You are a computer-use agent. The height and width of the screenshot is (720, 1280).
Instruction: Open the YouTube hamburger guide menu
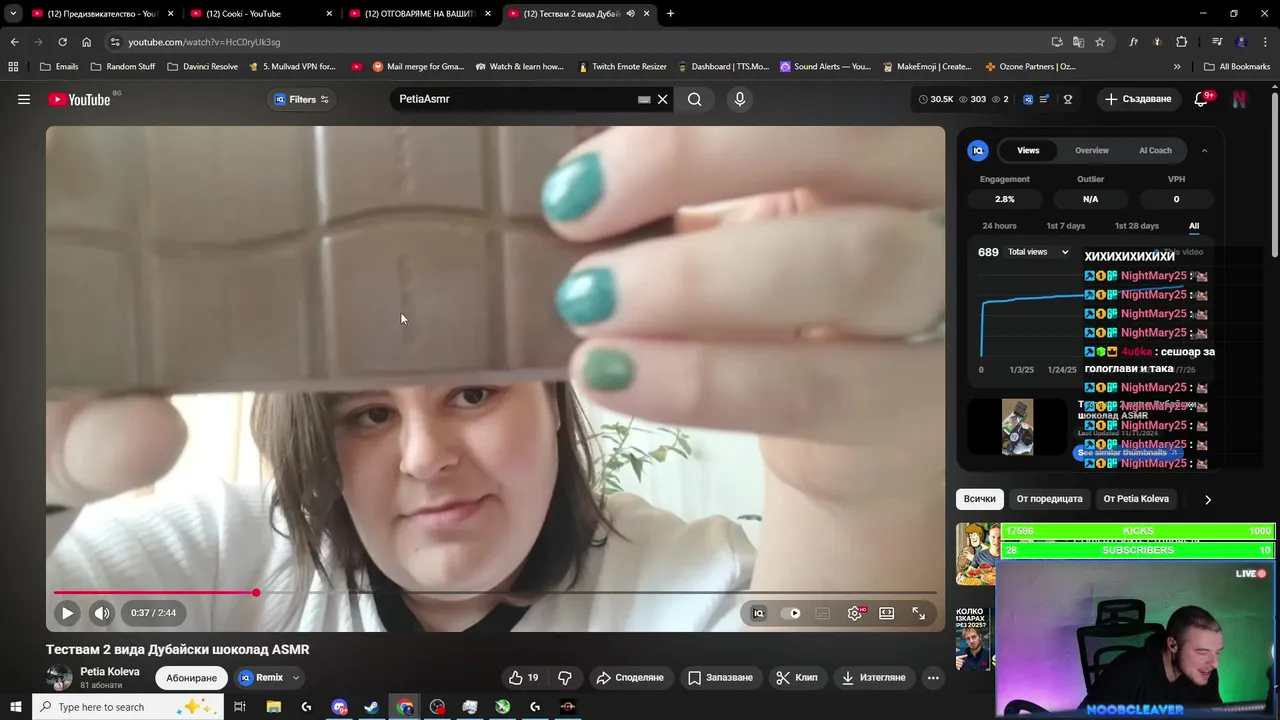[24, 99]
